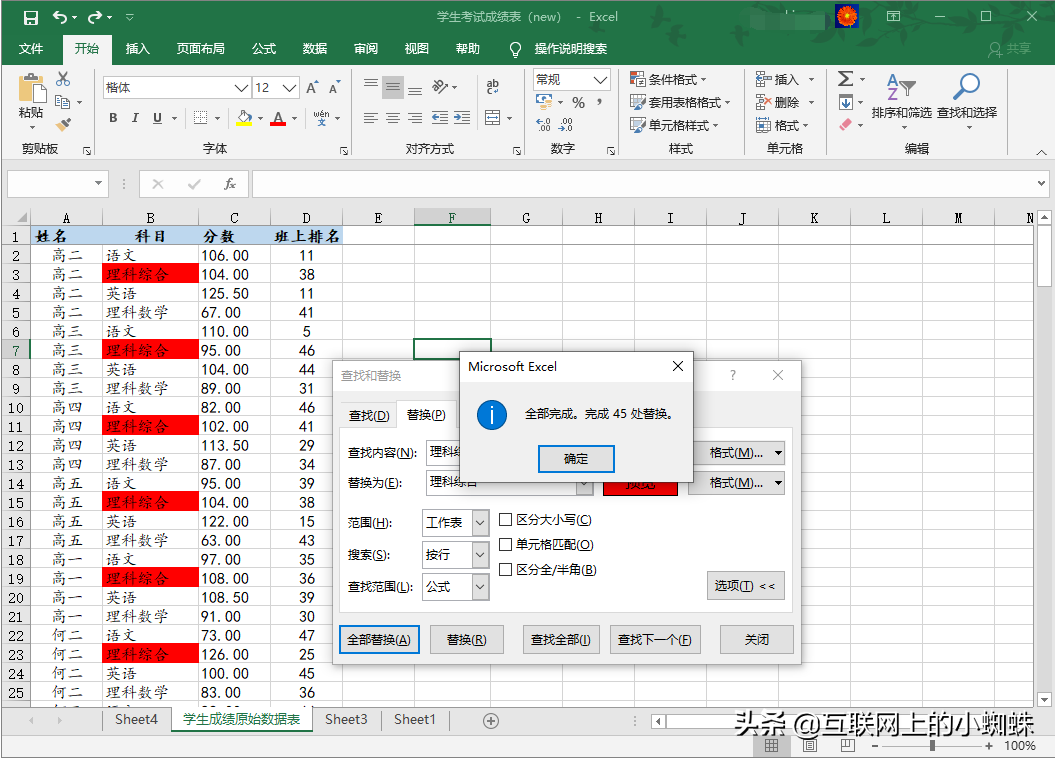The image size is (1055, 759).
Task: Open the Within scope dropdown showing 工作表
Action: tap(480, 523)
